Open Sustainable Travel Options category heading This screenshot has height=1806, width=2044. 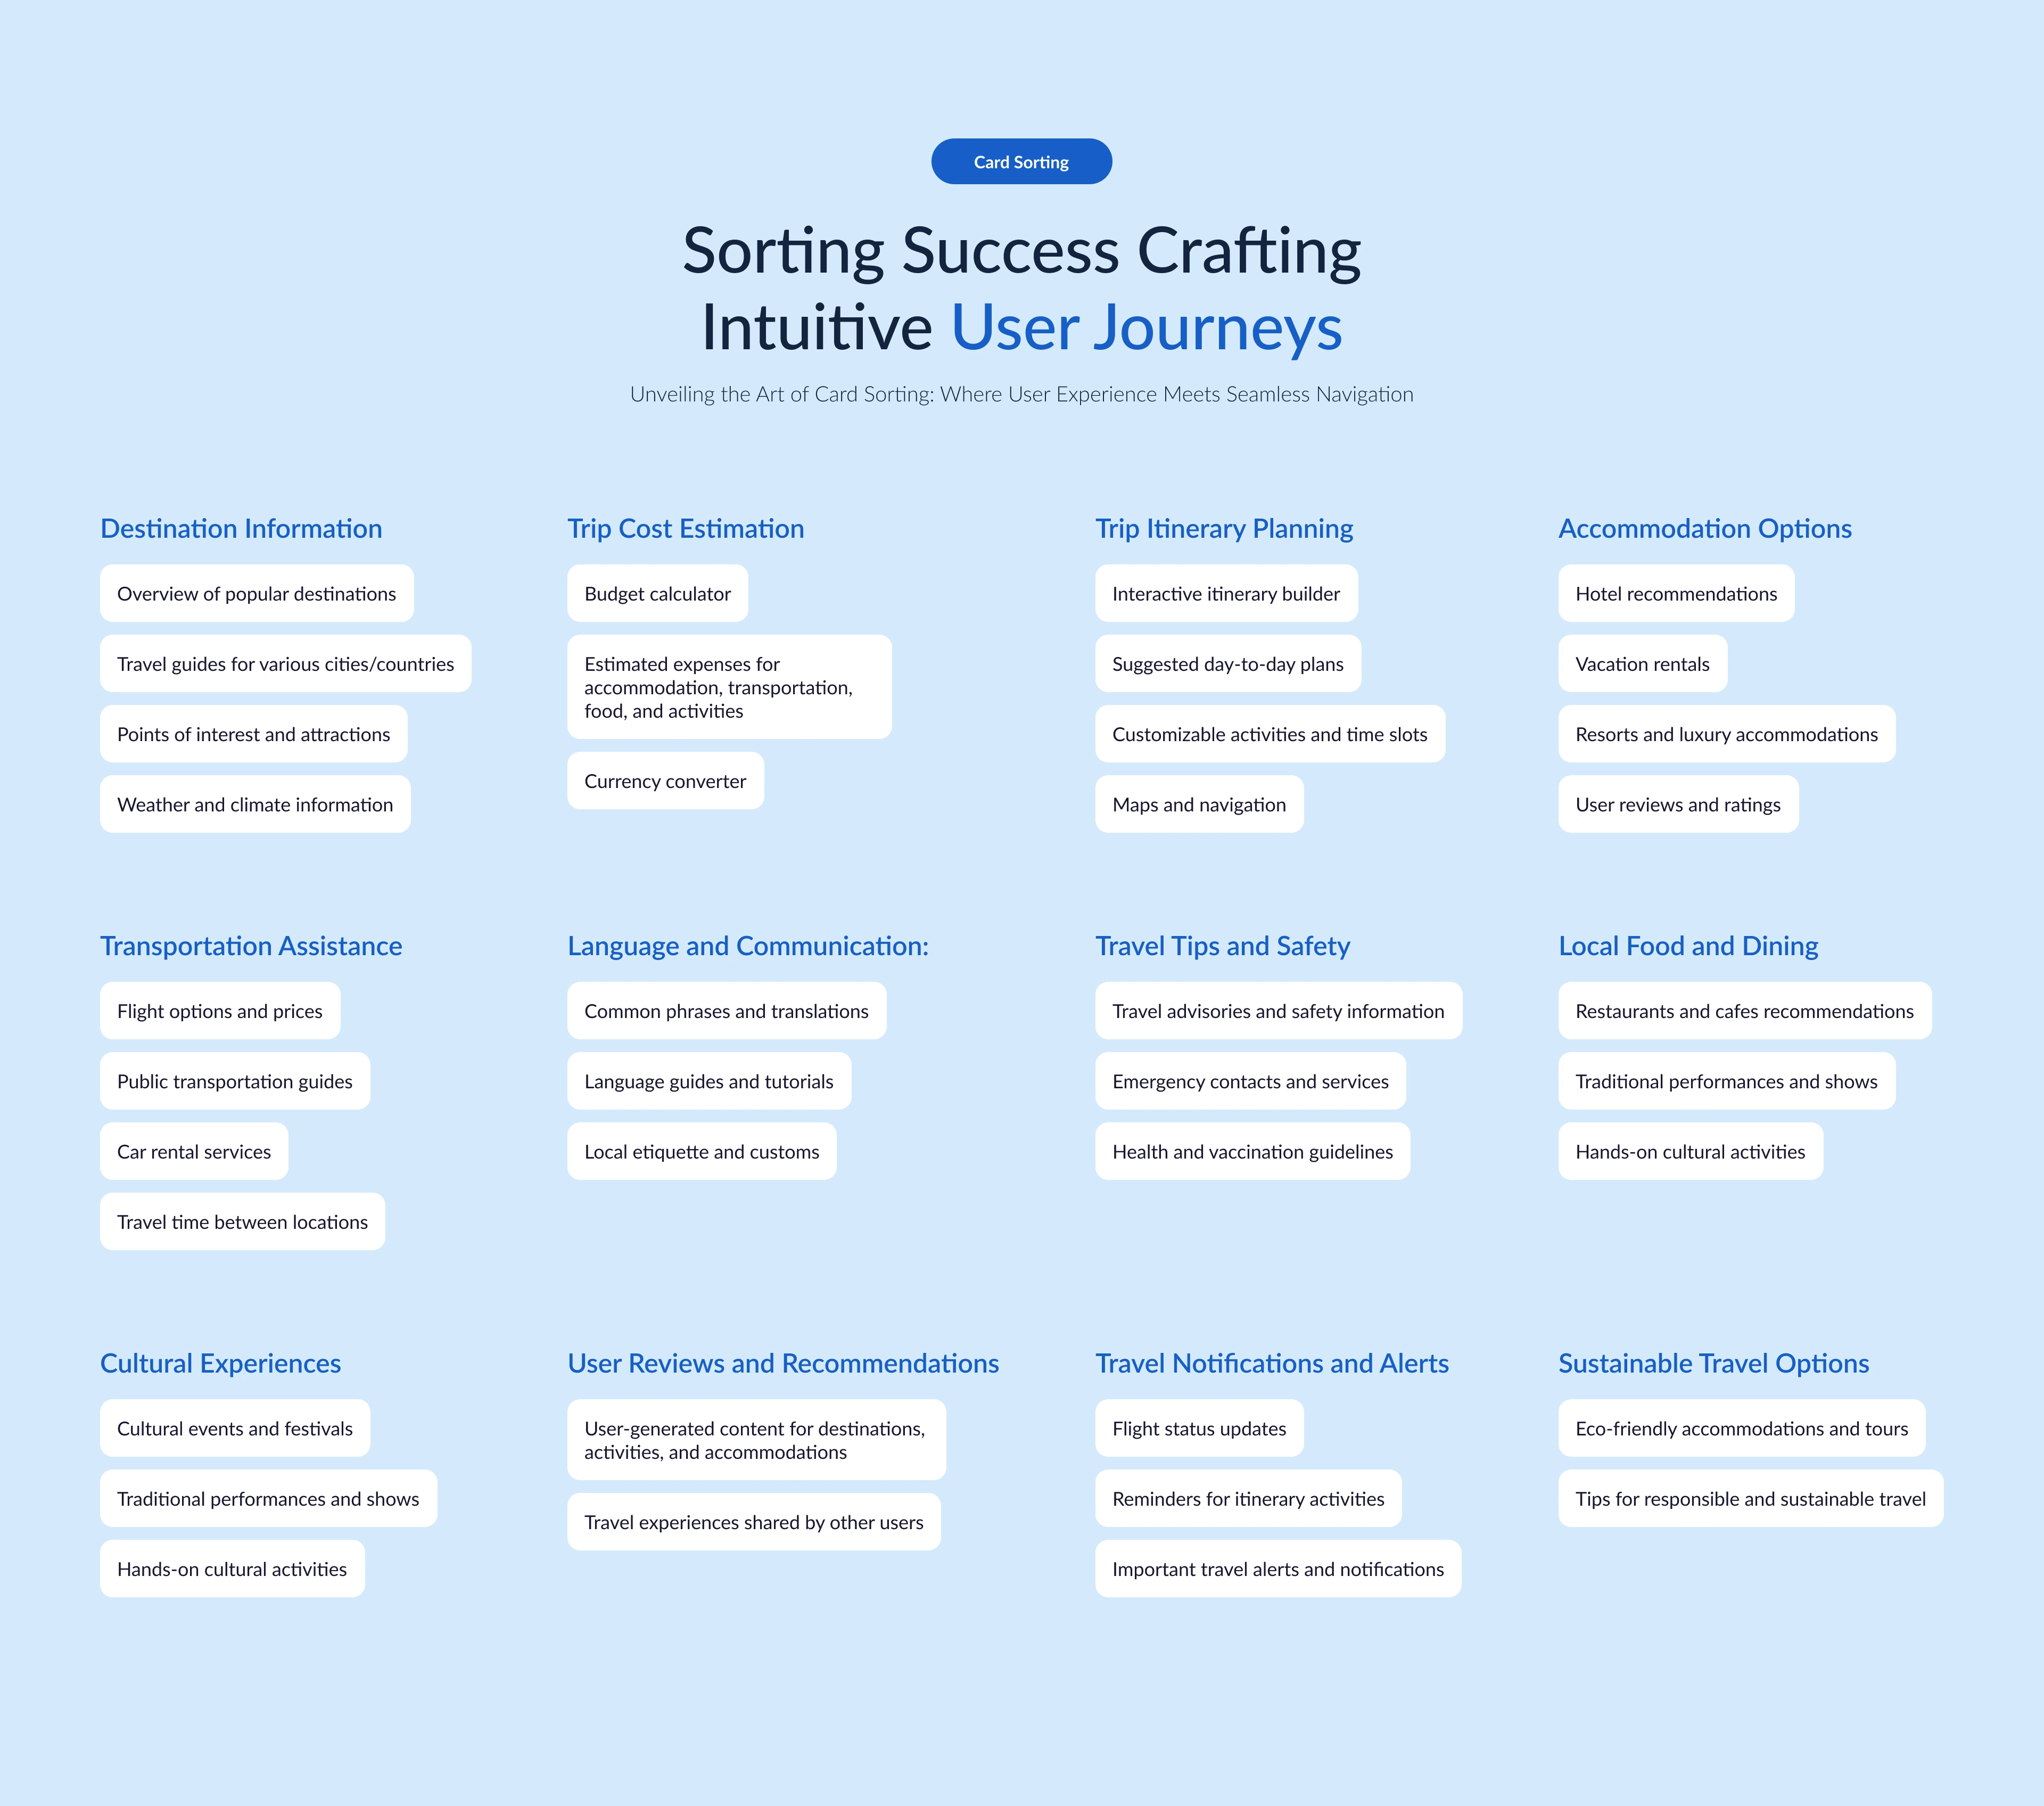(x=1713, y=1363)
